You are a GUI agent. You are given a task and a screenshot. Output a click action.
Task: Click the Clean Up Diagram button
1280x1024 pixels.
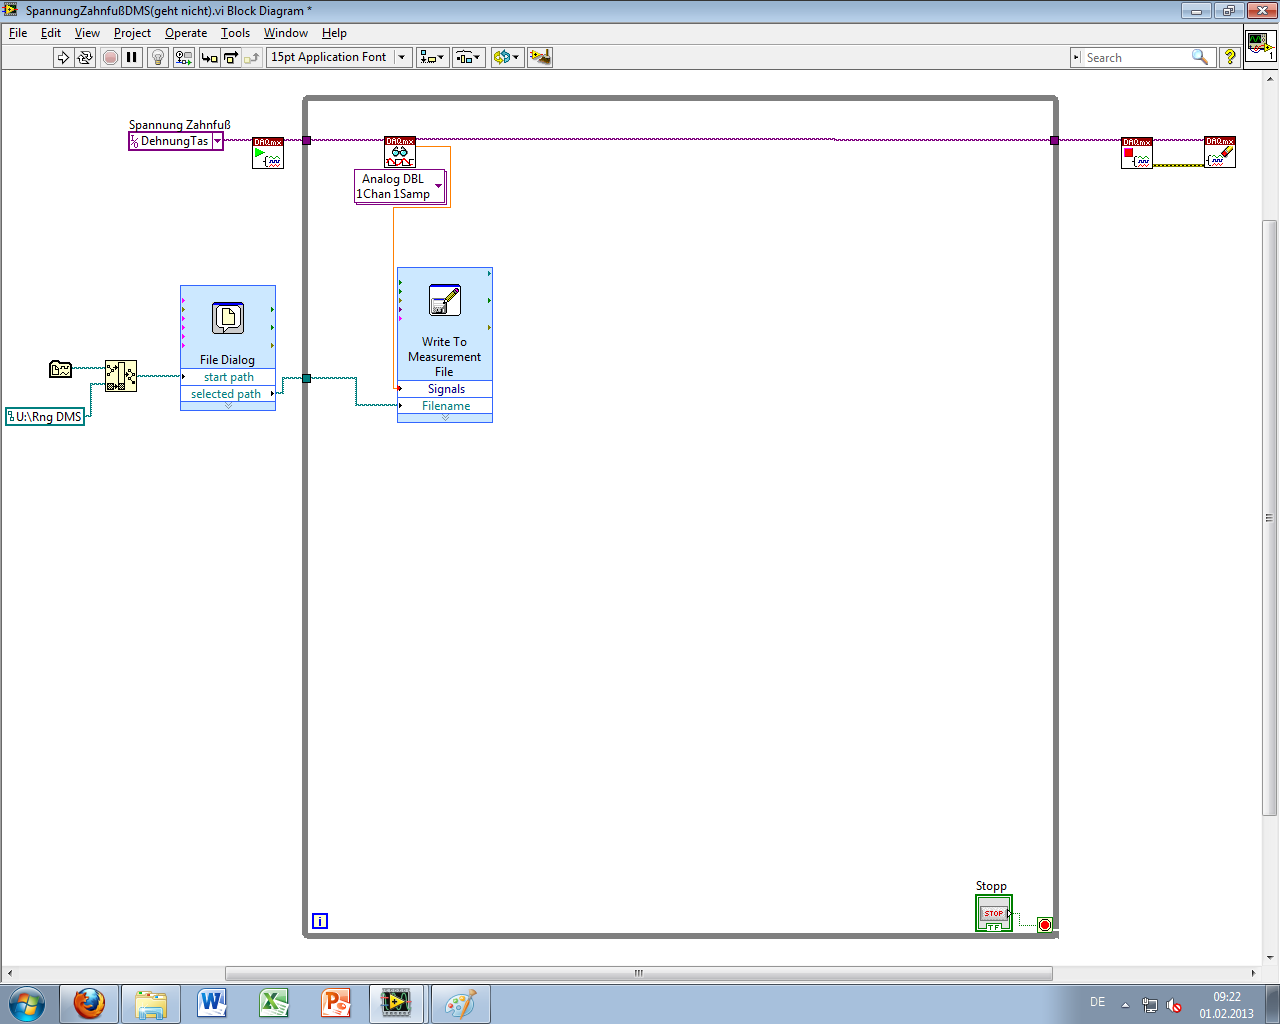(540, 57)
